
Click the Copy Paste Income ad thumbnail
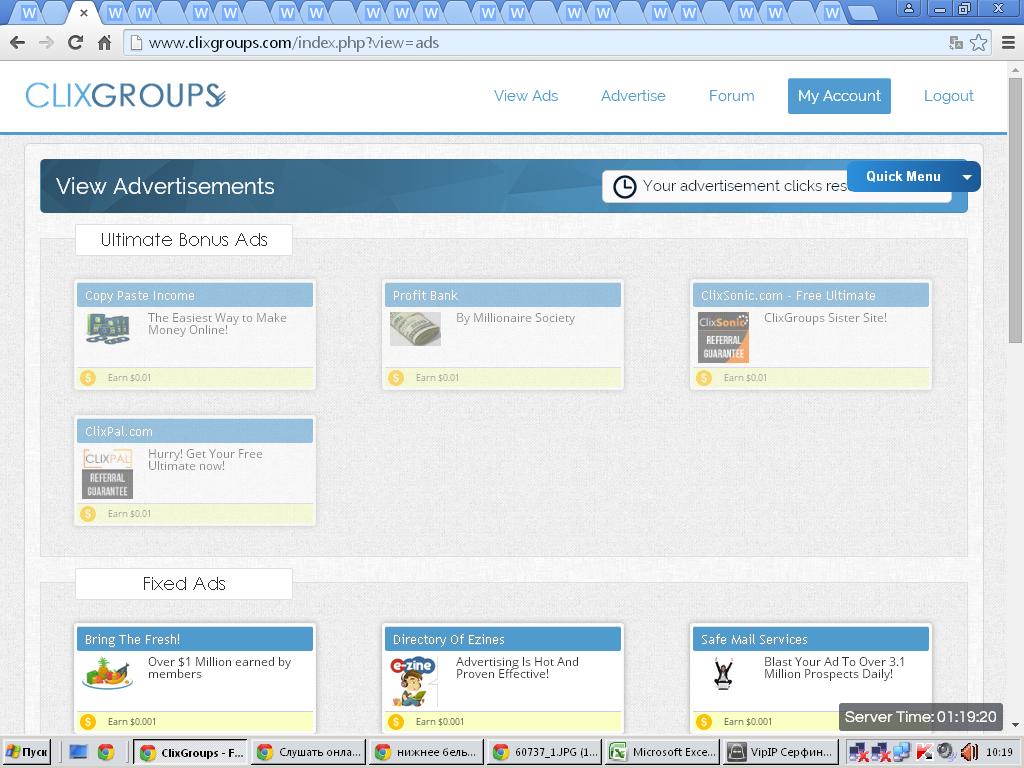[108, 328]
